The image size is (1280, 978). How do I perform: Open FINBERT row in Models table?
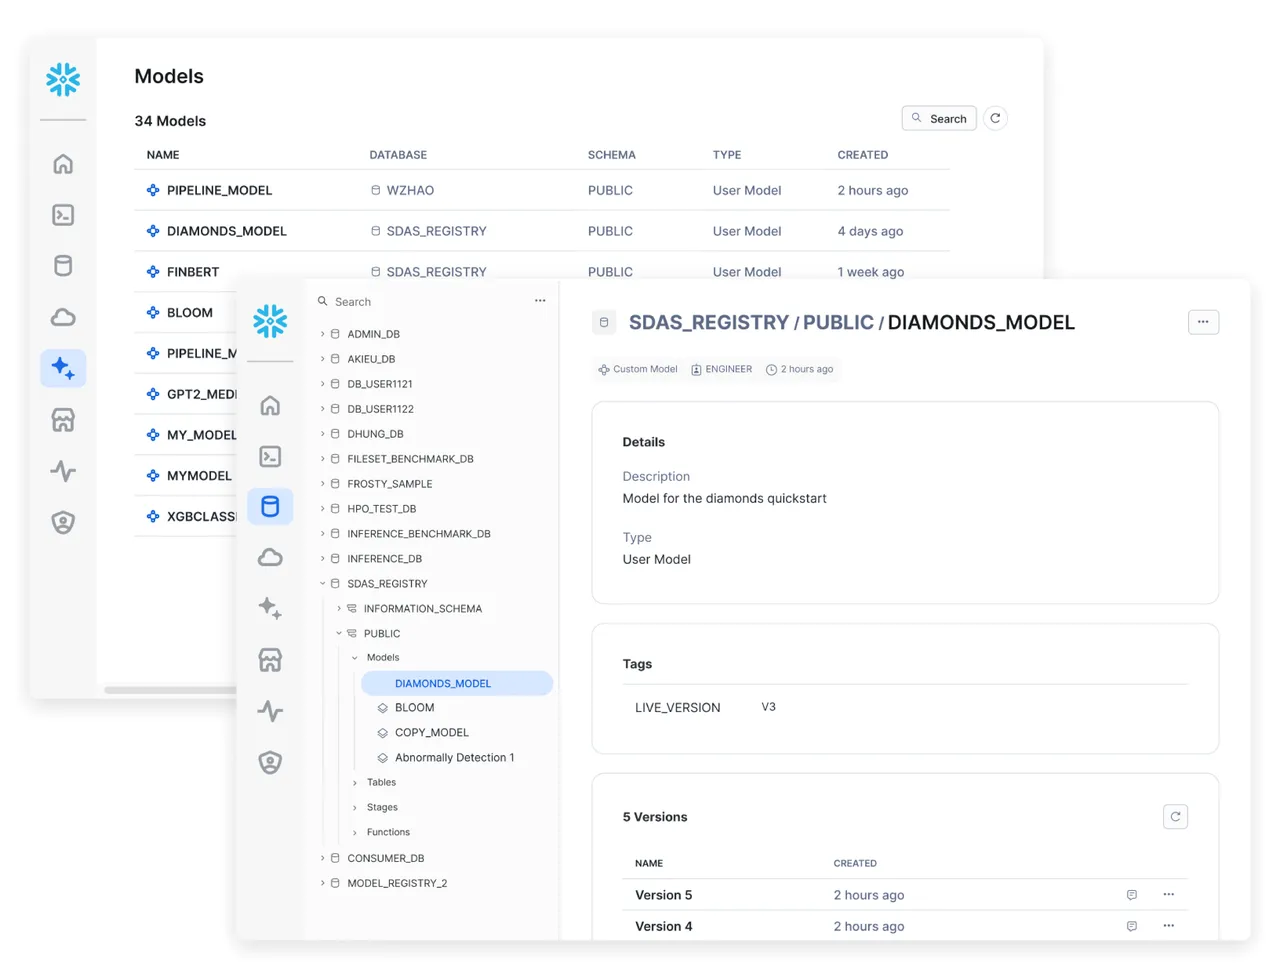tap(541, 271)
